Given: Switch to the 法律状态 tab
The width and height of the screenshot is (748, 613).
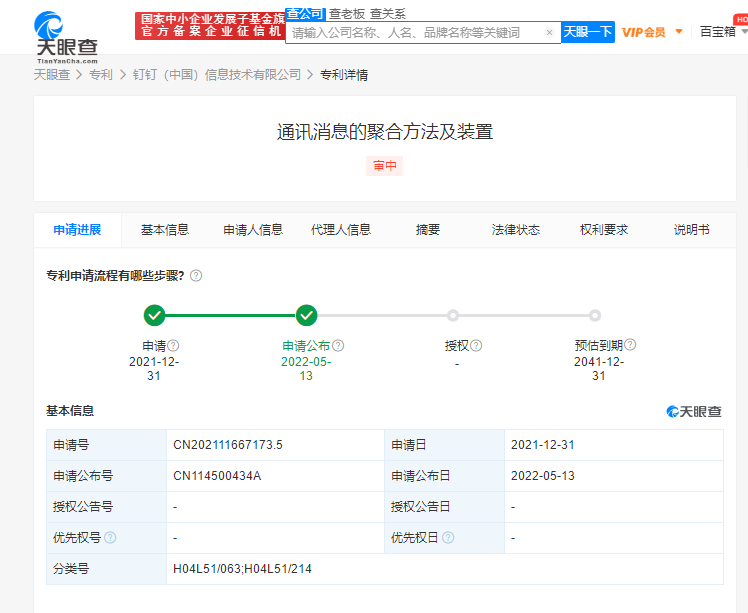Looking at the screenshot, I should point(516,230).
